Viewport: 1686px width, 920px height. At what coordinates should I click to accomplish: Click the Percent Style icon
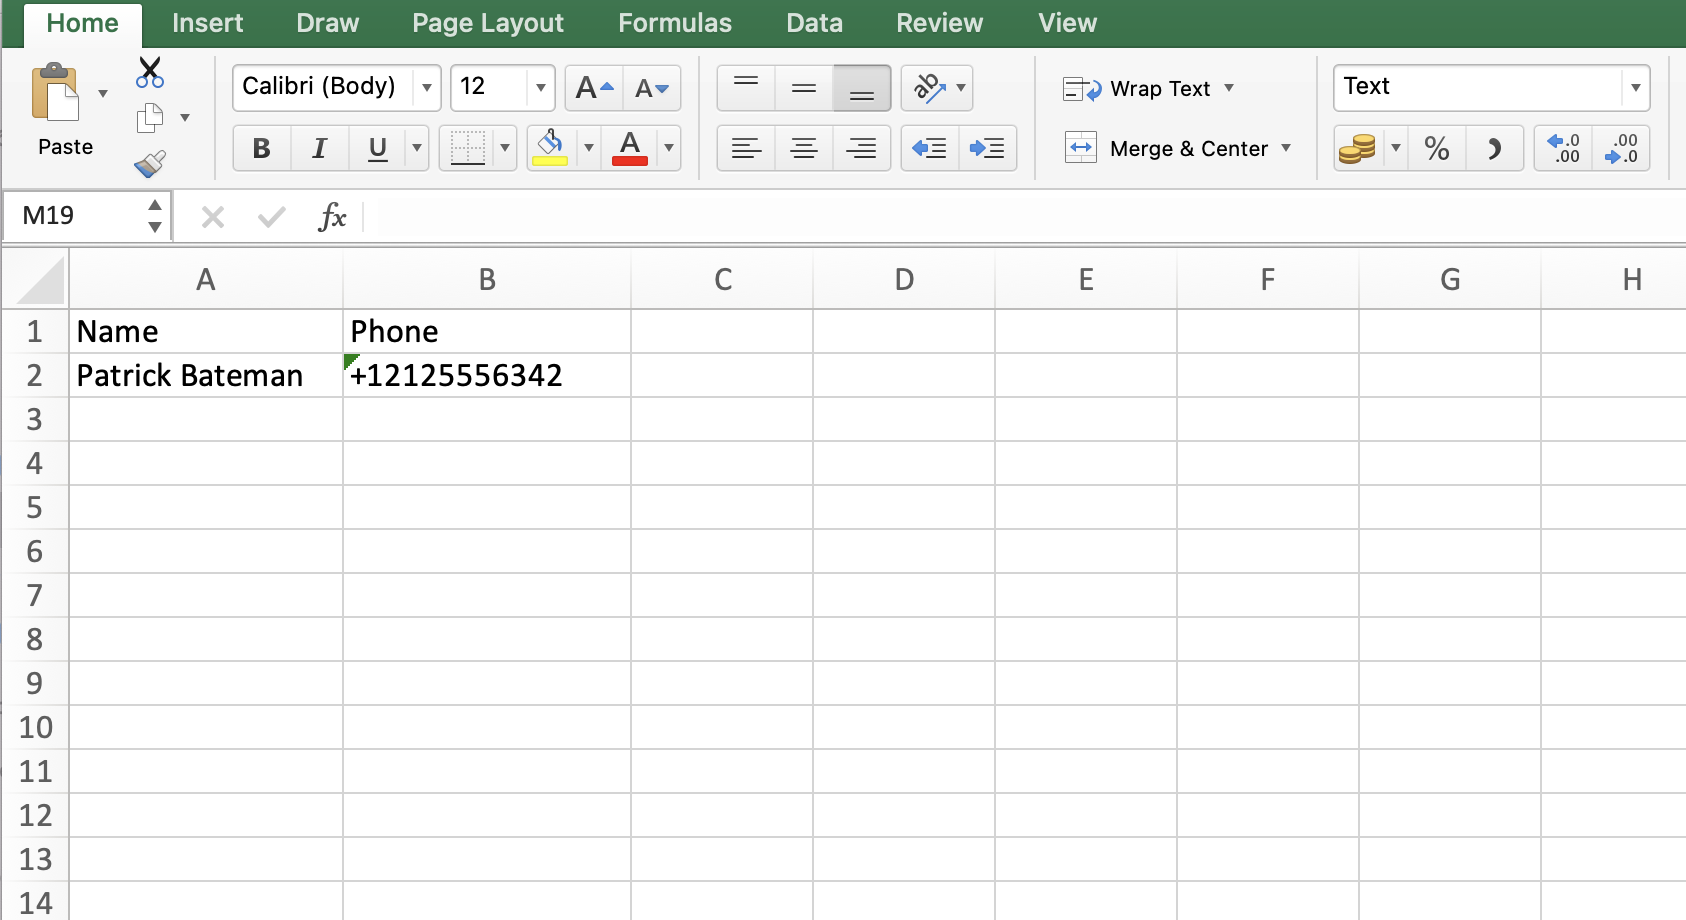[1436, 149]
